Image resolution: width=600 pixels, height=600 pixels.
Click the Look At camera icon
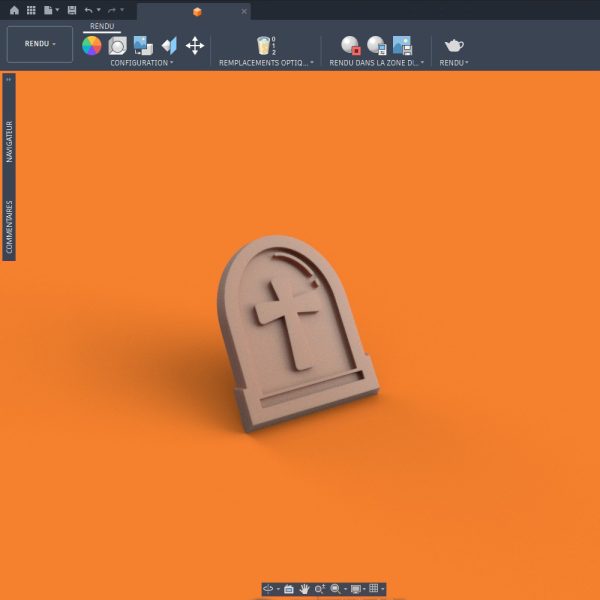pyautogui.click(x=289, y=589)
